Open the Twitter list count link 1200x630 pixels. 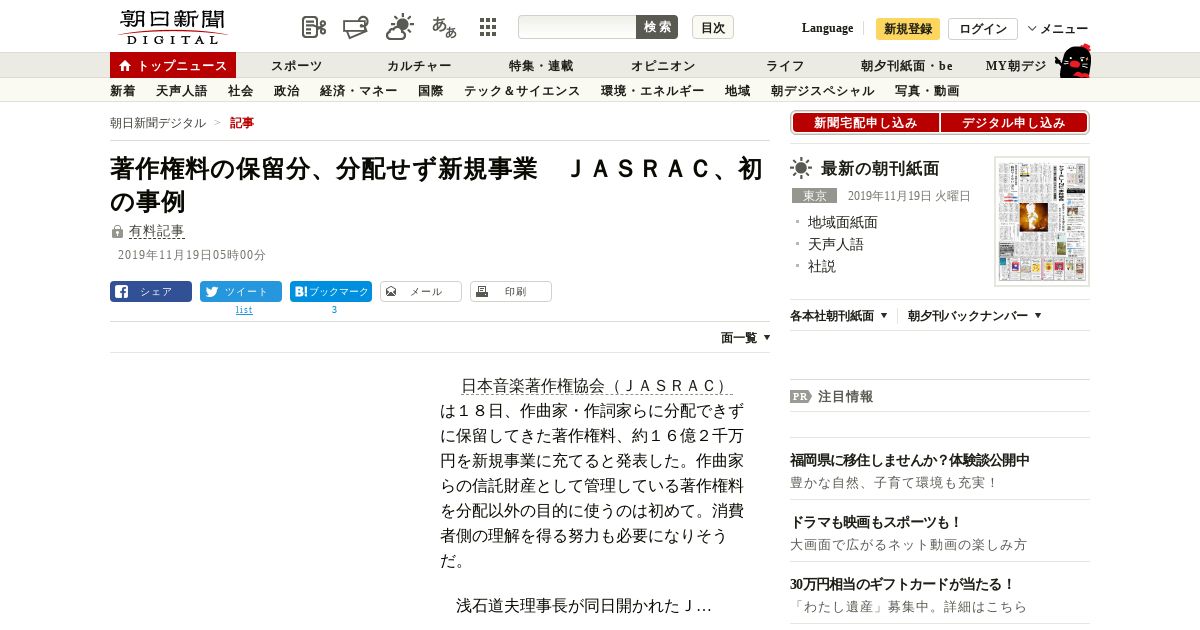244,310
